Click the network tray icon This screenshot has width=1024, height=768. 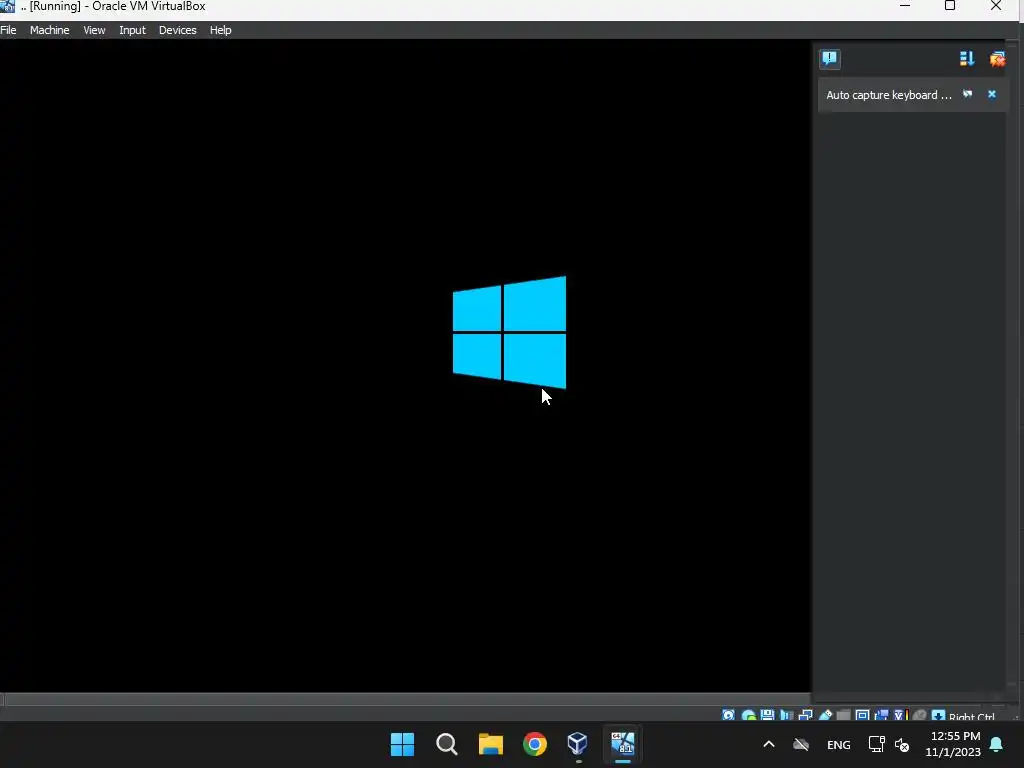[876, 744]
